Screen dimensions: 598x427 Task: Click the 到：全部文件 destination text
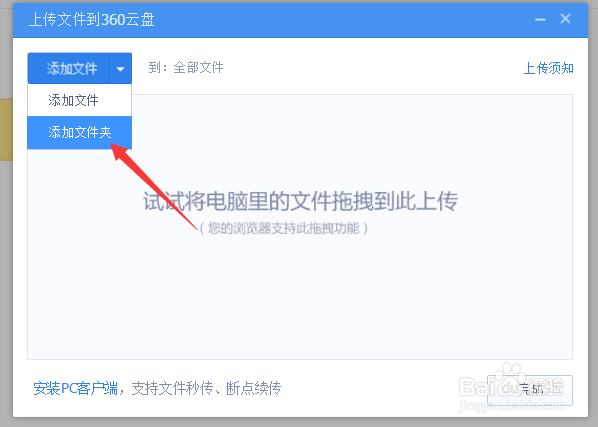(186, 67)
